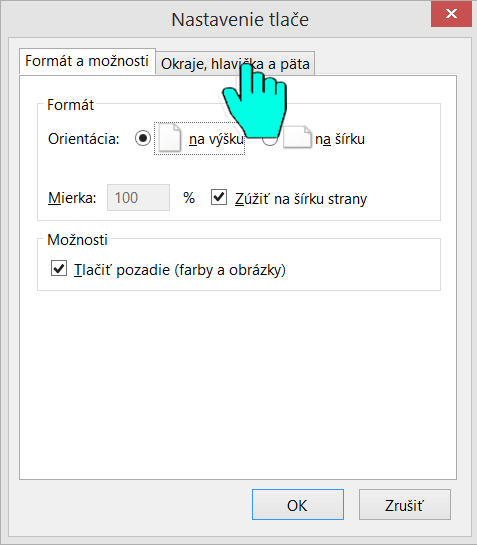Image resolution: width=477 pixels, height=545 pixels.
Task: Click into the Mierka percentage field
Action: [x=138, y=197]
